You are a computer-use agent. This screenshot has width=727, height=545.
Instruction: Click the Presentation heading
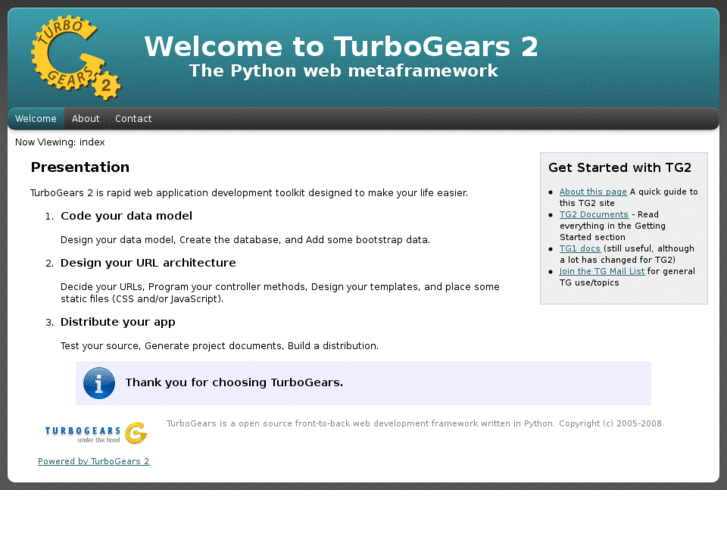[x=80, y=167]
